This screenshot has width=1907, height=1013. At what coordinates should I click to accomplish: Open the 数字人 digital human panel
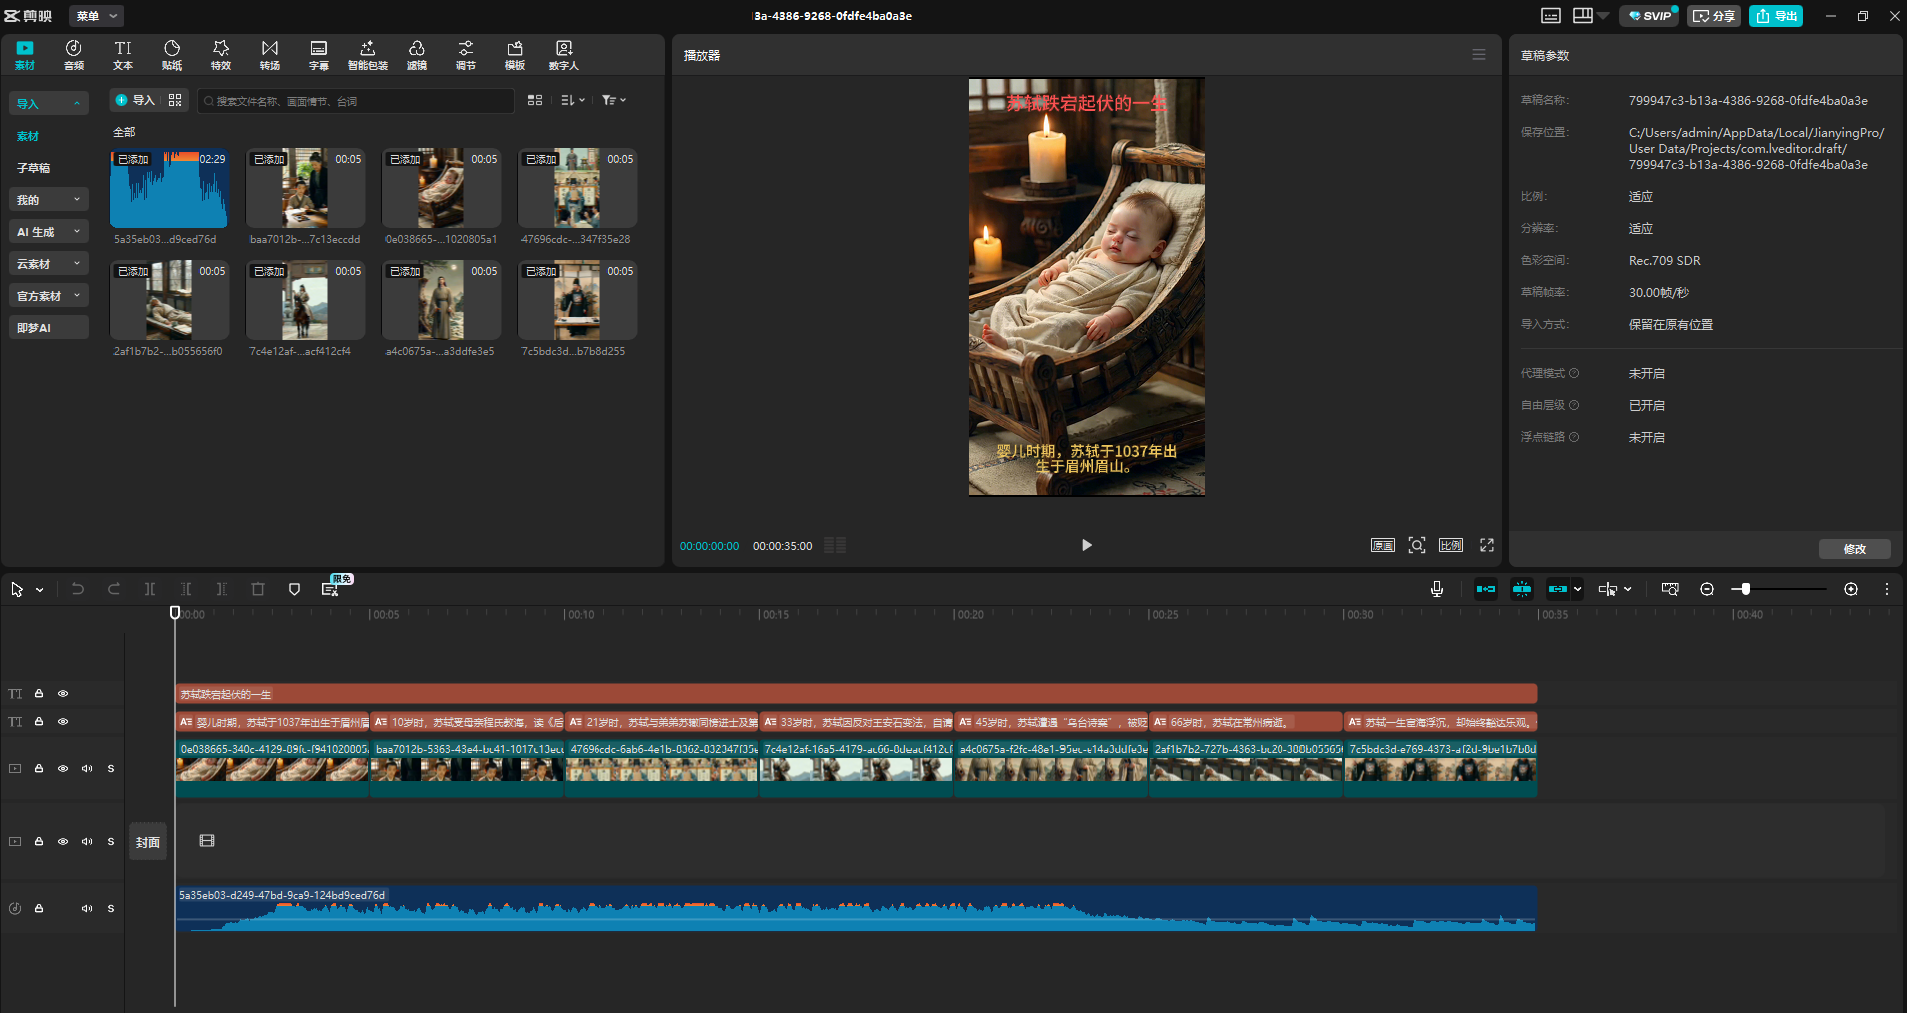tap(564, 55)
